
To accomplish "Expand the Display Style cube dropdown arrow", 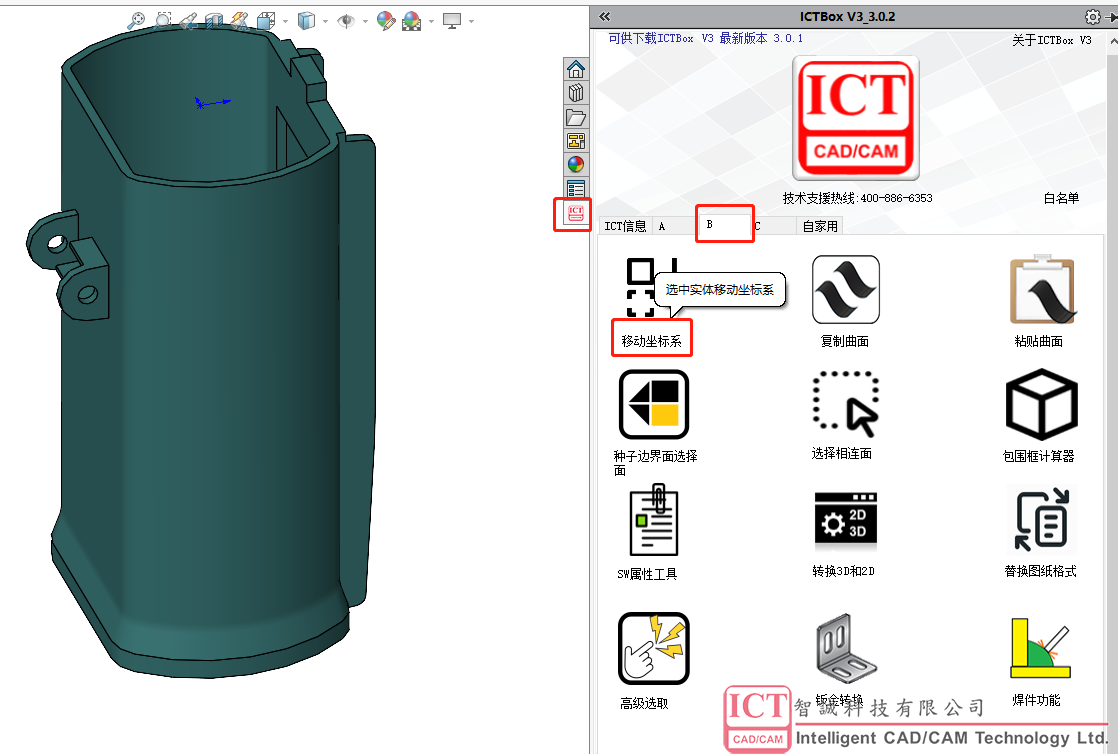I will pos(325,21).
